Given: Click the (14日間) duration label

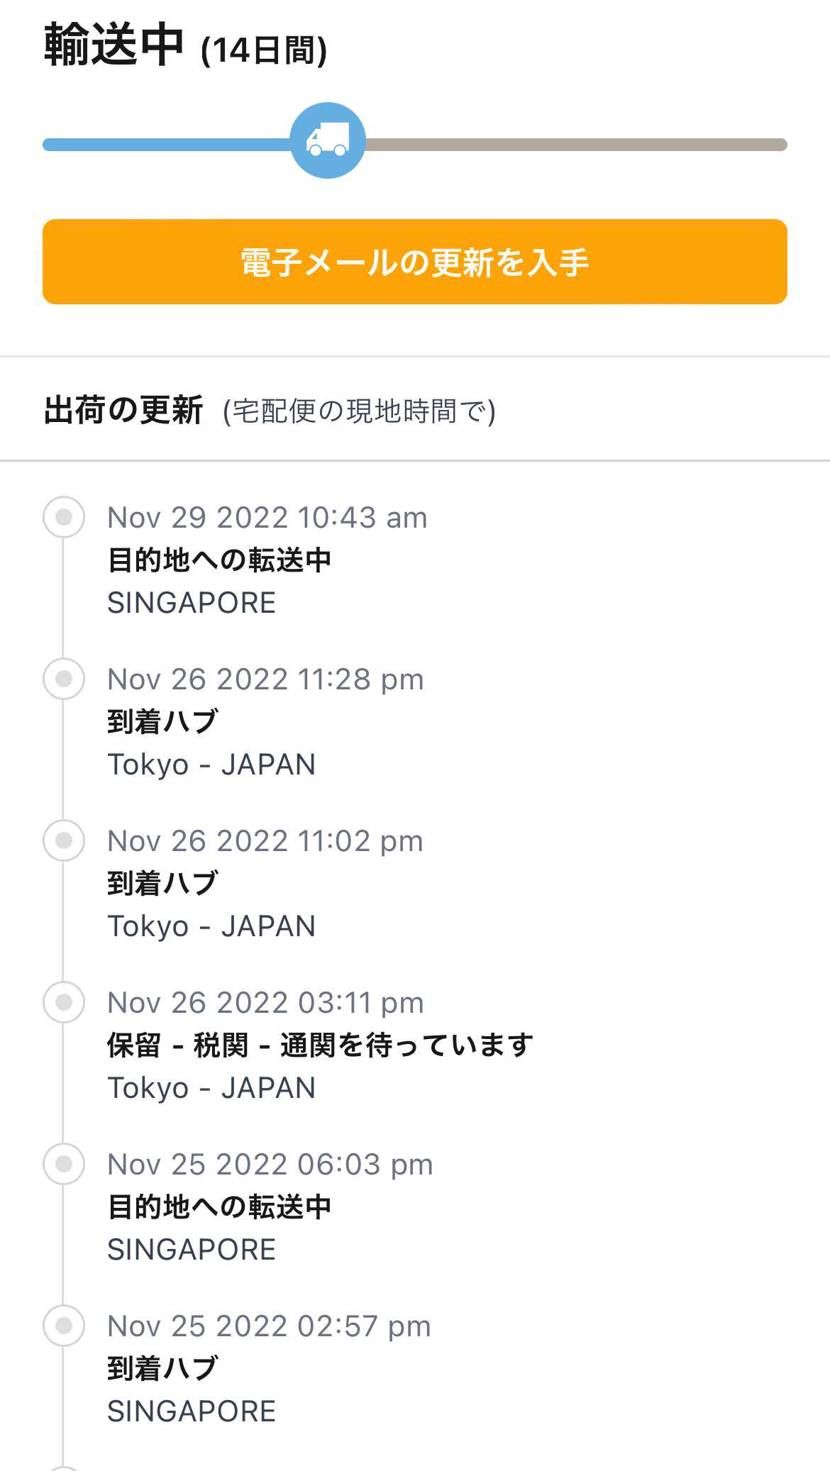Looking at the screenshot, I should point(264,50).
